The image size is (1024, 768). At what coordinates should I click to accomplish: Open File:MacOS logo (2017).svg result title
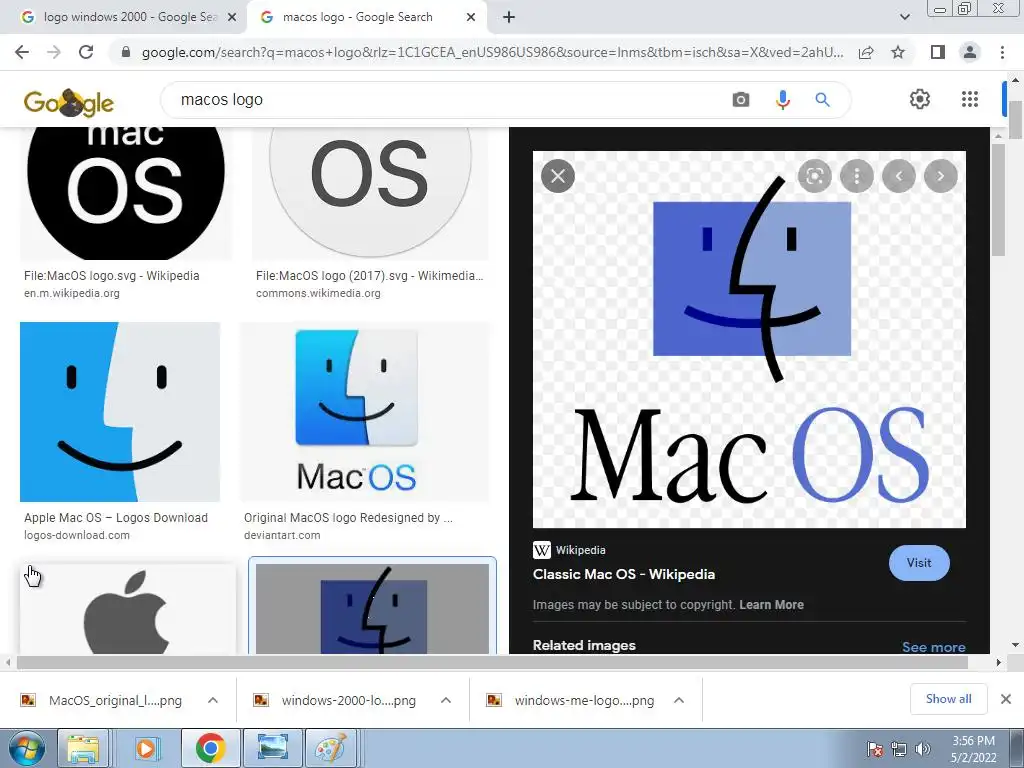pyautogui.click(x=370, y=276)
